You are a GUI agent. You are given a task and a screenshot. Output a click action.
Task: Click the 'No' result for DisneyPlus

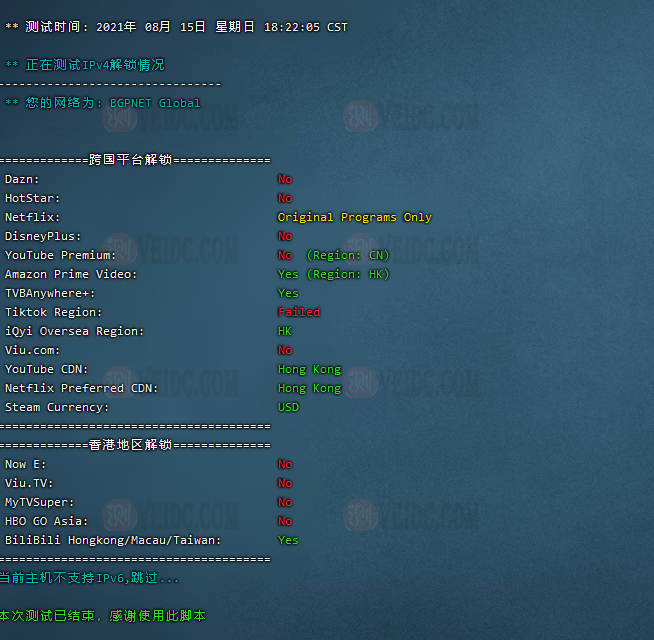[x=285, y=236]
